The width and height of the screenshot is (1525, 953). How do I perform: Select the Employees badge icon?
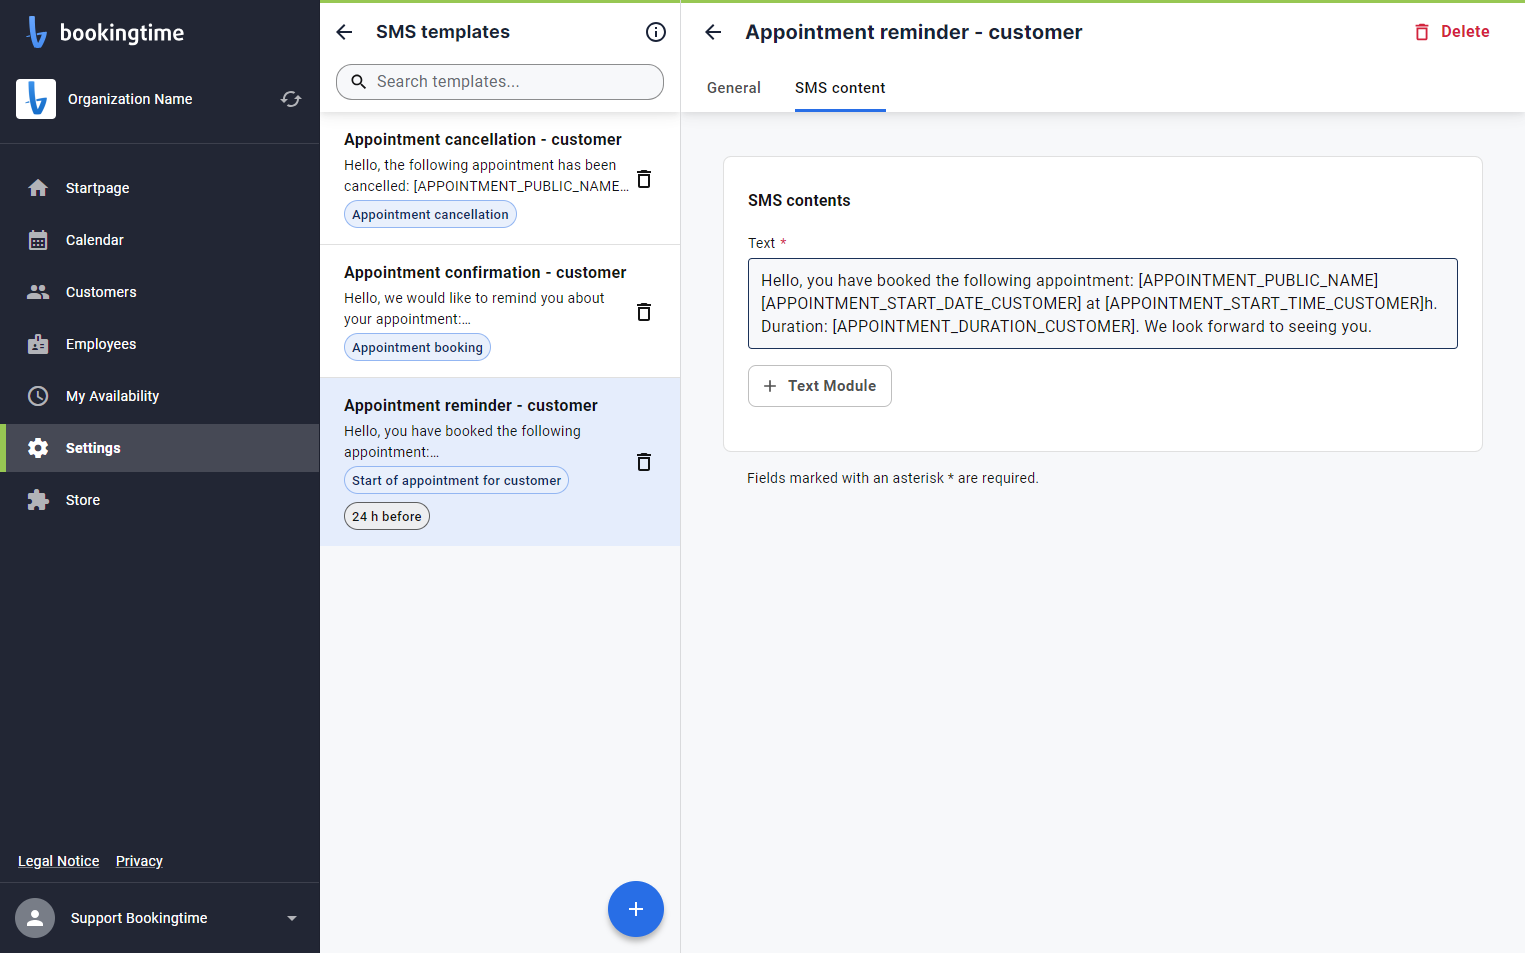(38, 344)
